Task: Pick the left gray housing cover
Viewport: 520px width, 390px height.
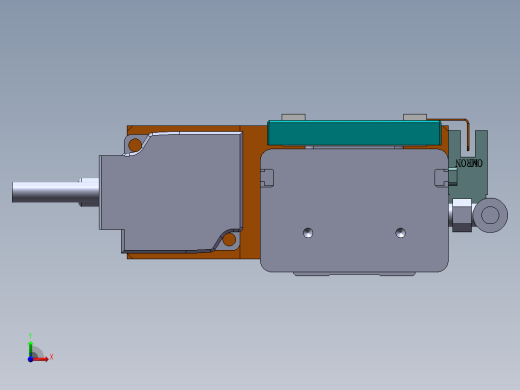Action: pyautogui.click(x=171, y=192)
